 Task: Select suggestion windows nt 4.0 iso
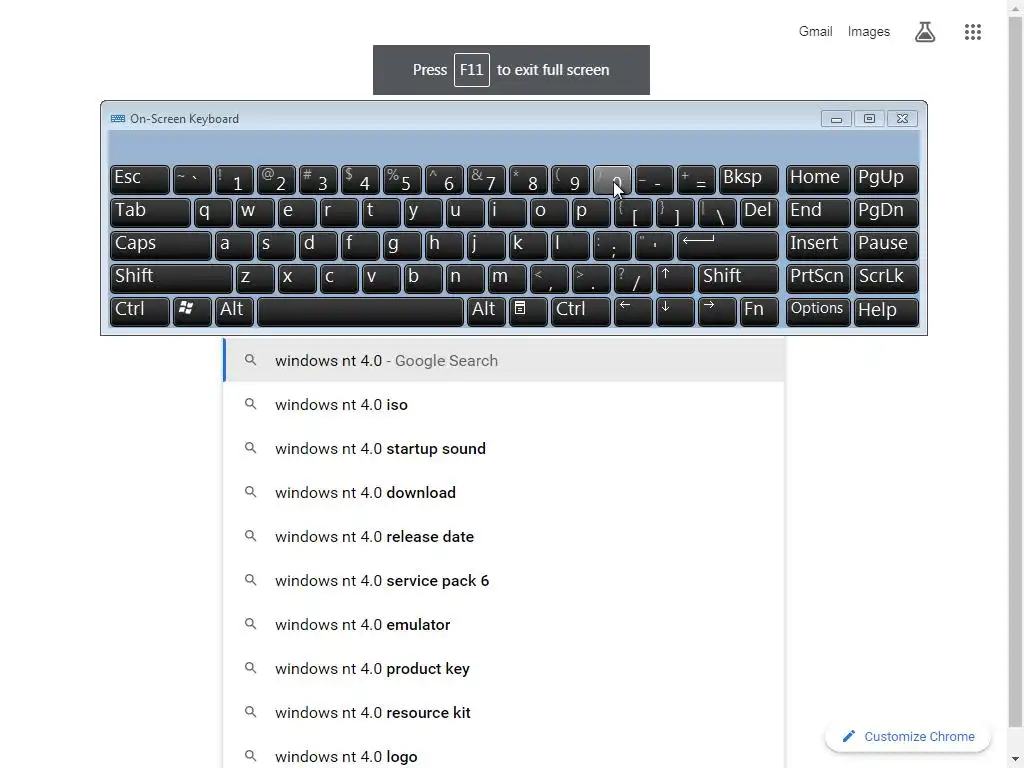[504, 404]
